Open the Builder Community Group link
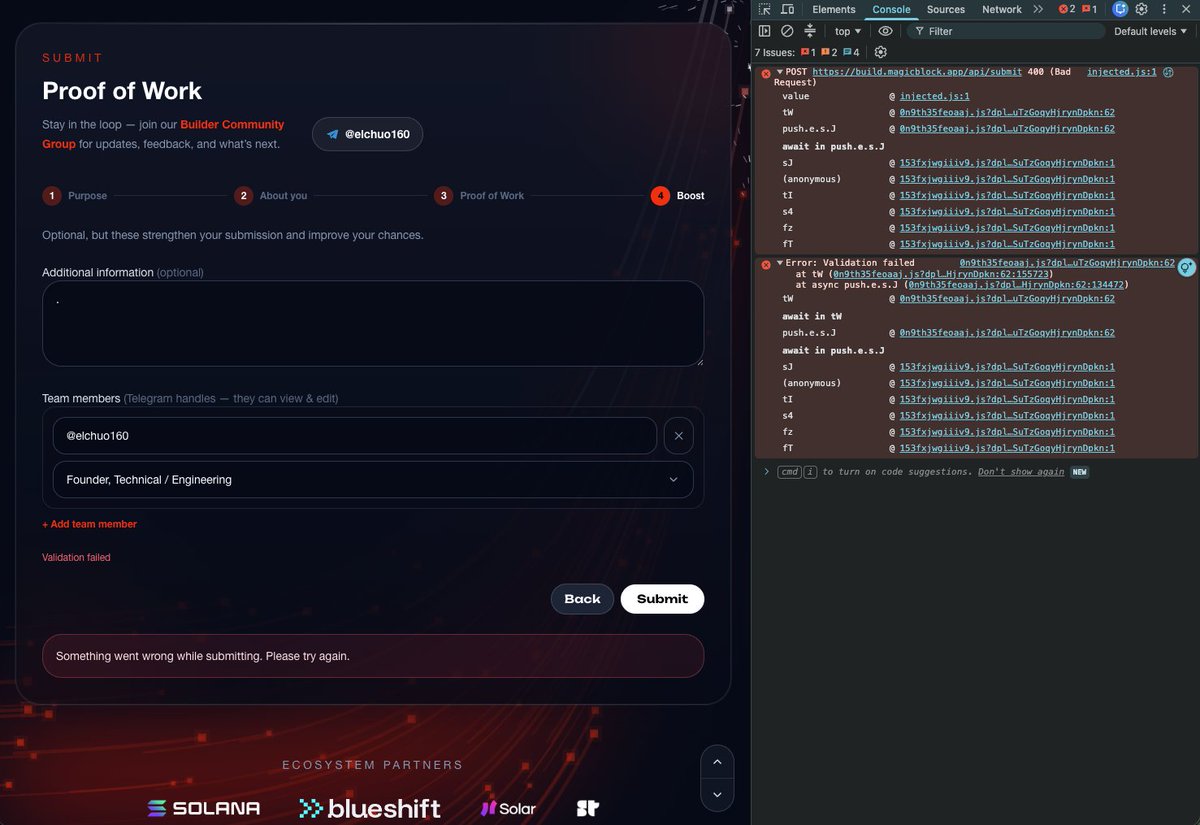This screenshot has width=1200, height=825. [163, 134]
